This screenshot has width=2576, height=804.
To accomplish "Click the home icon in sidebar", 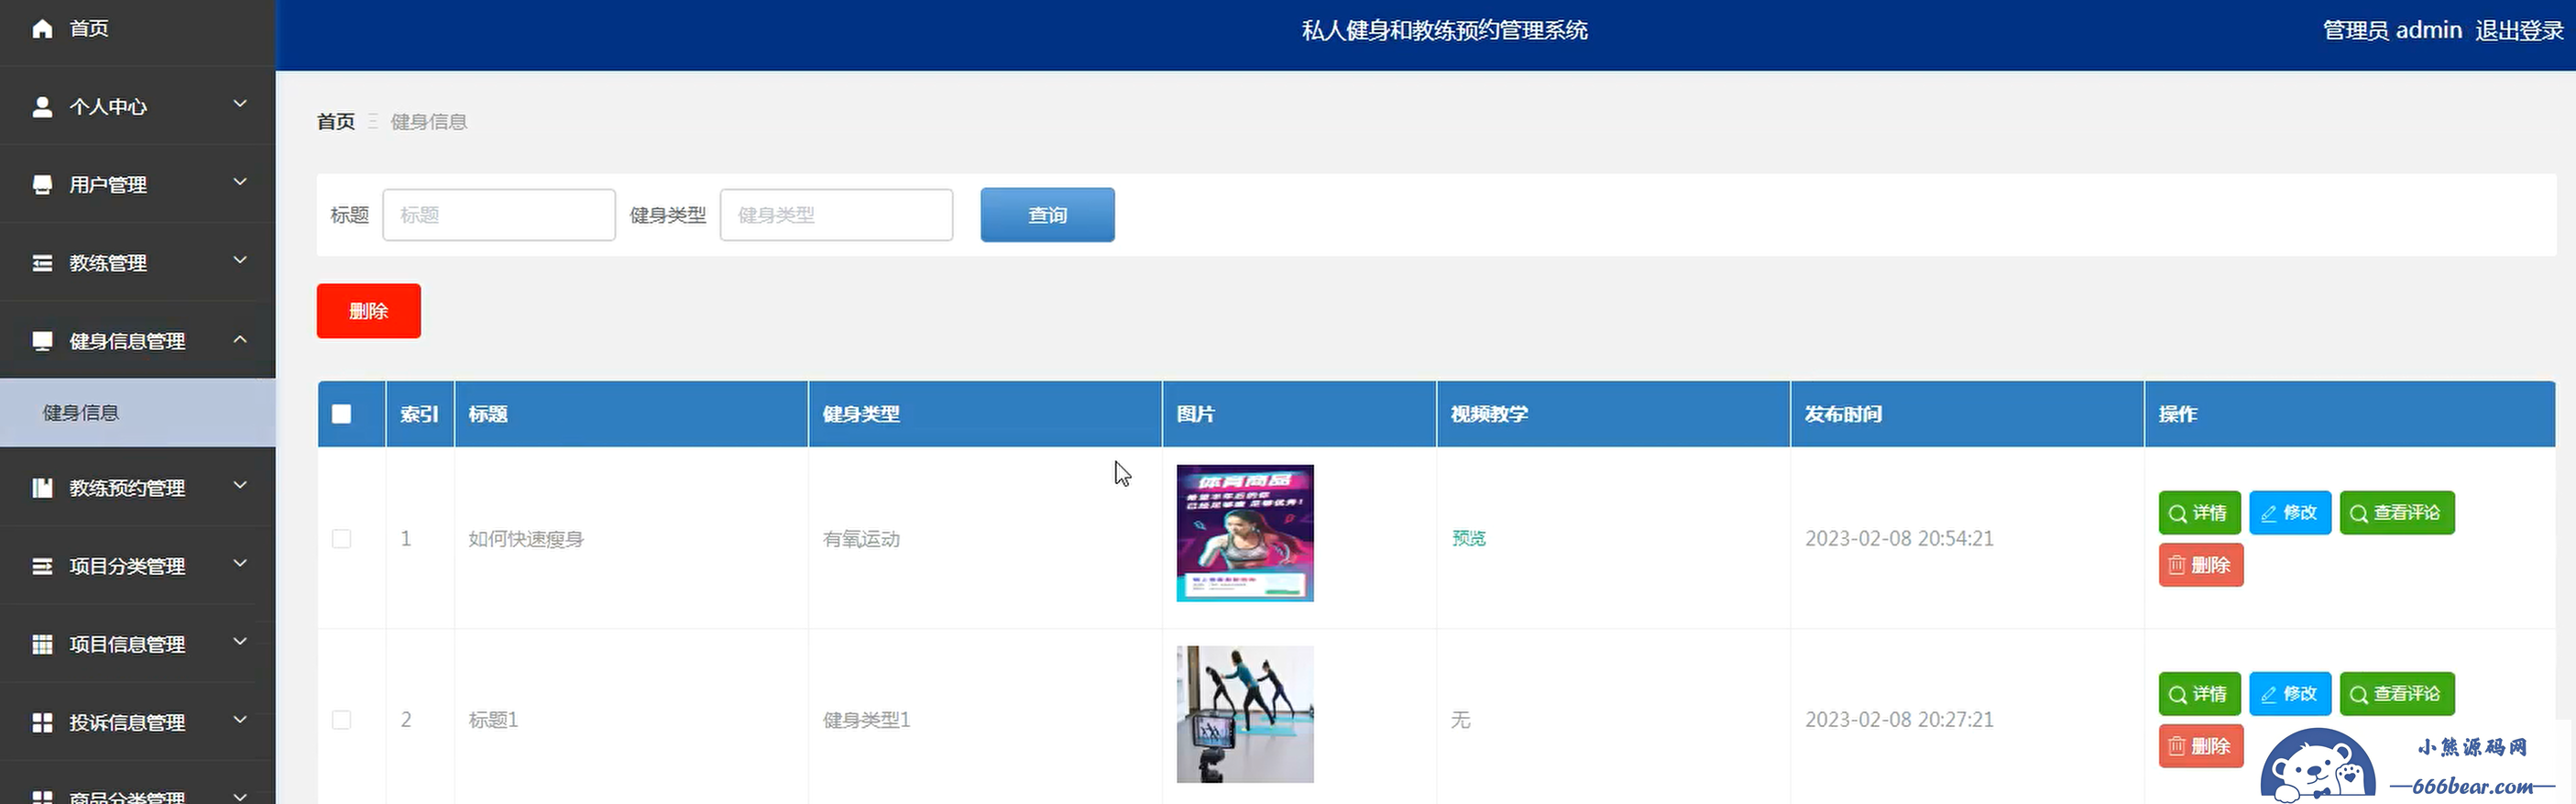I will coord(42,28).
